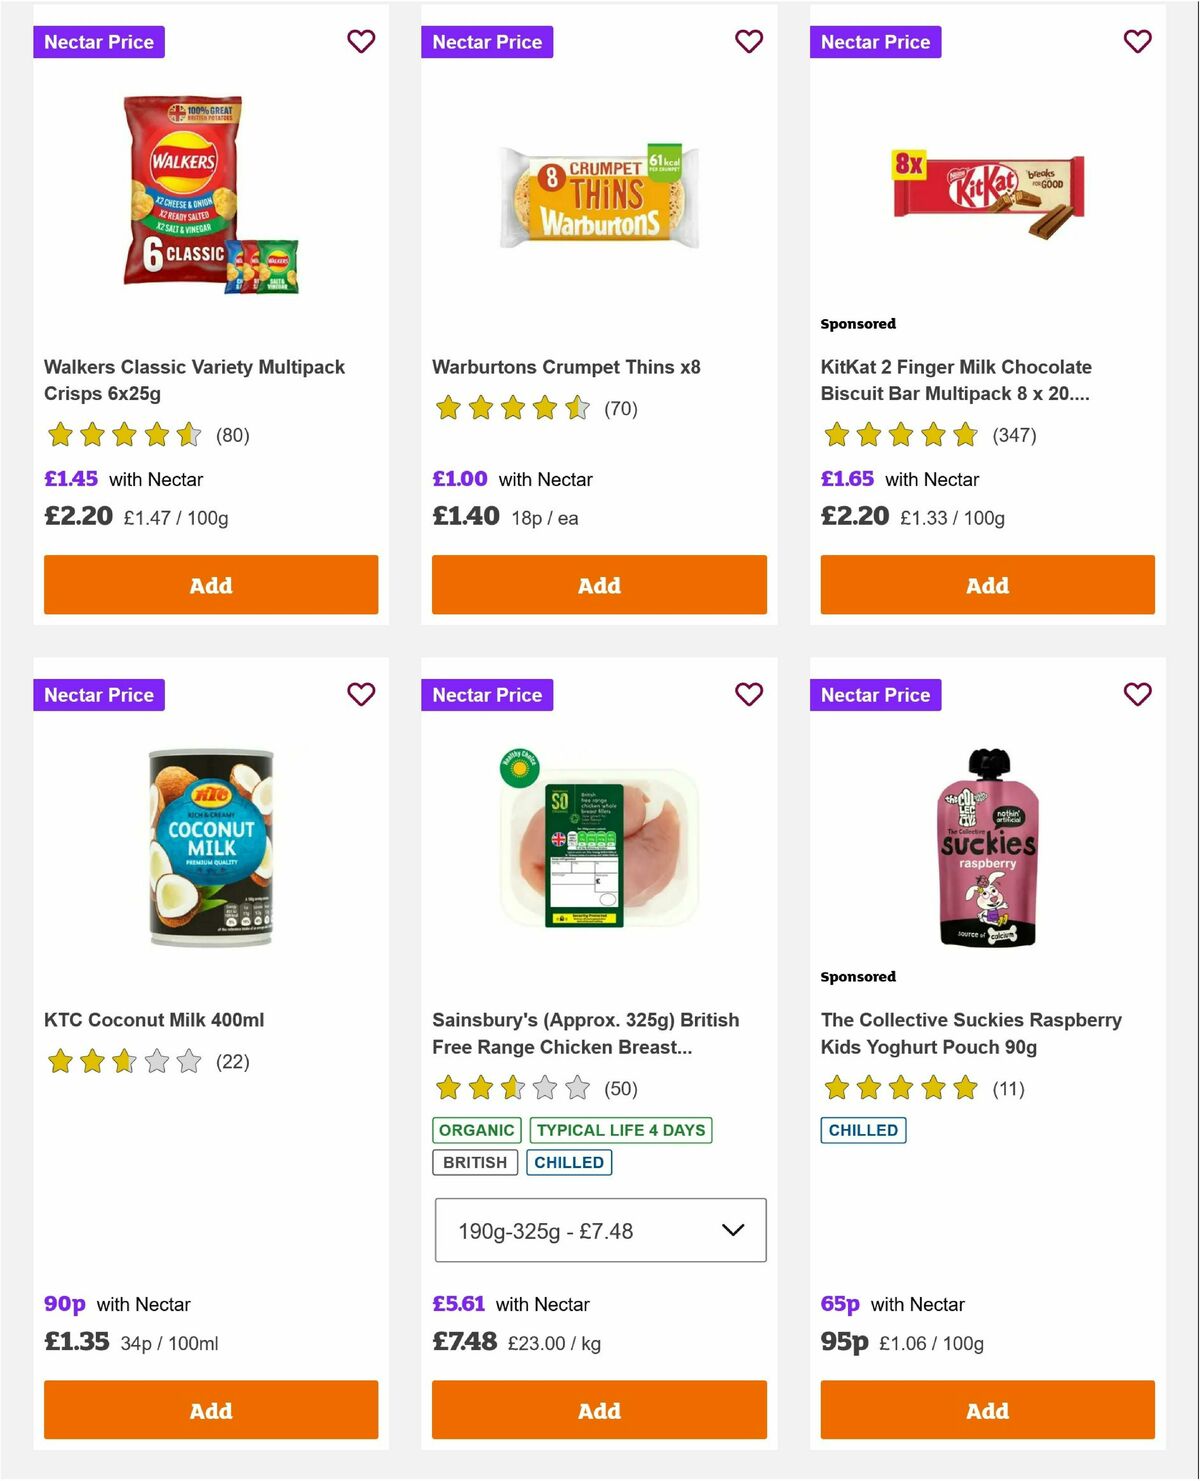Click the BRITISH tag under the chicken product
Screen dimensions: 1200x1481
[474, 1162]
